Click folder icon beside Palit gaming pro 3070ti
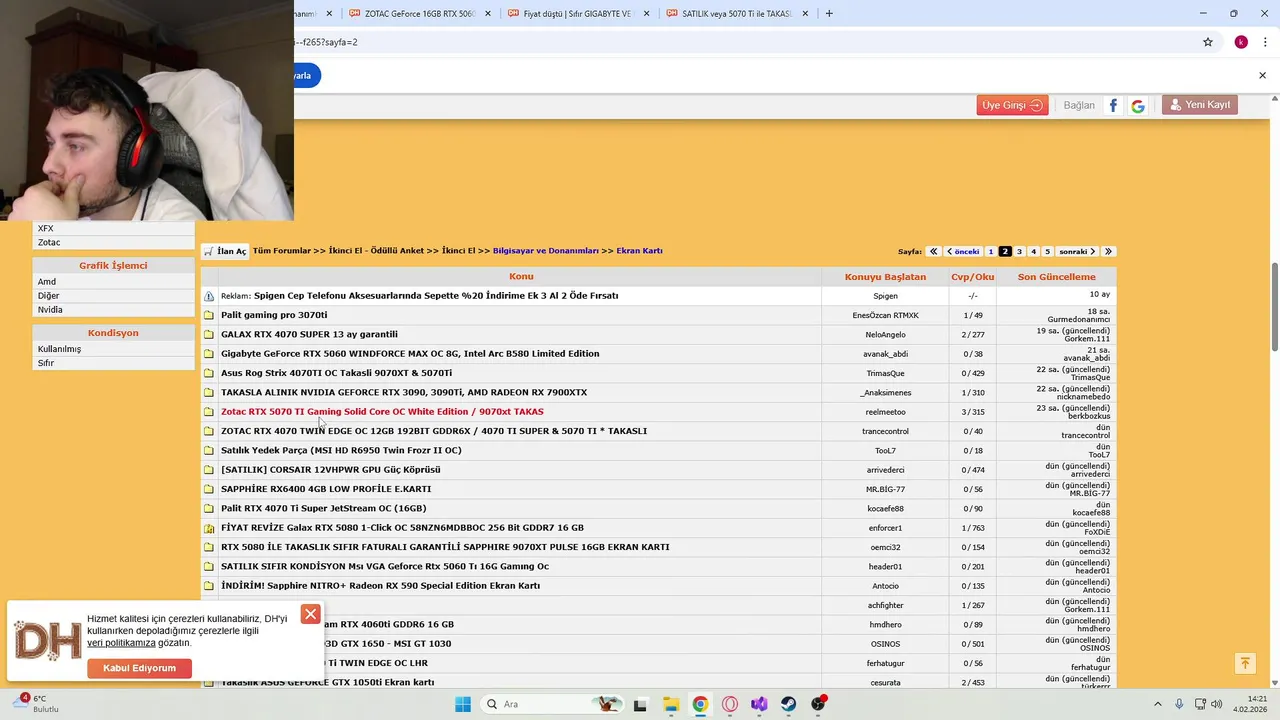This screenshot has width=1280, height=720. (x=209, y=315)
